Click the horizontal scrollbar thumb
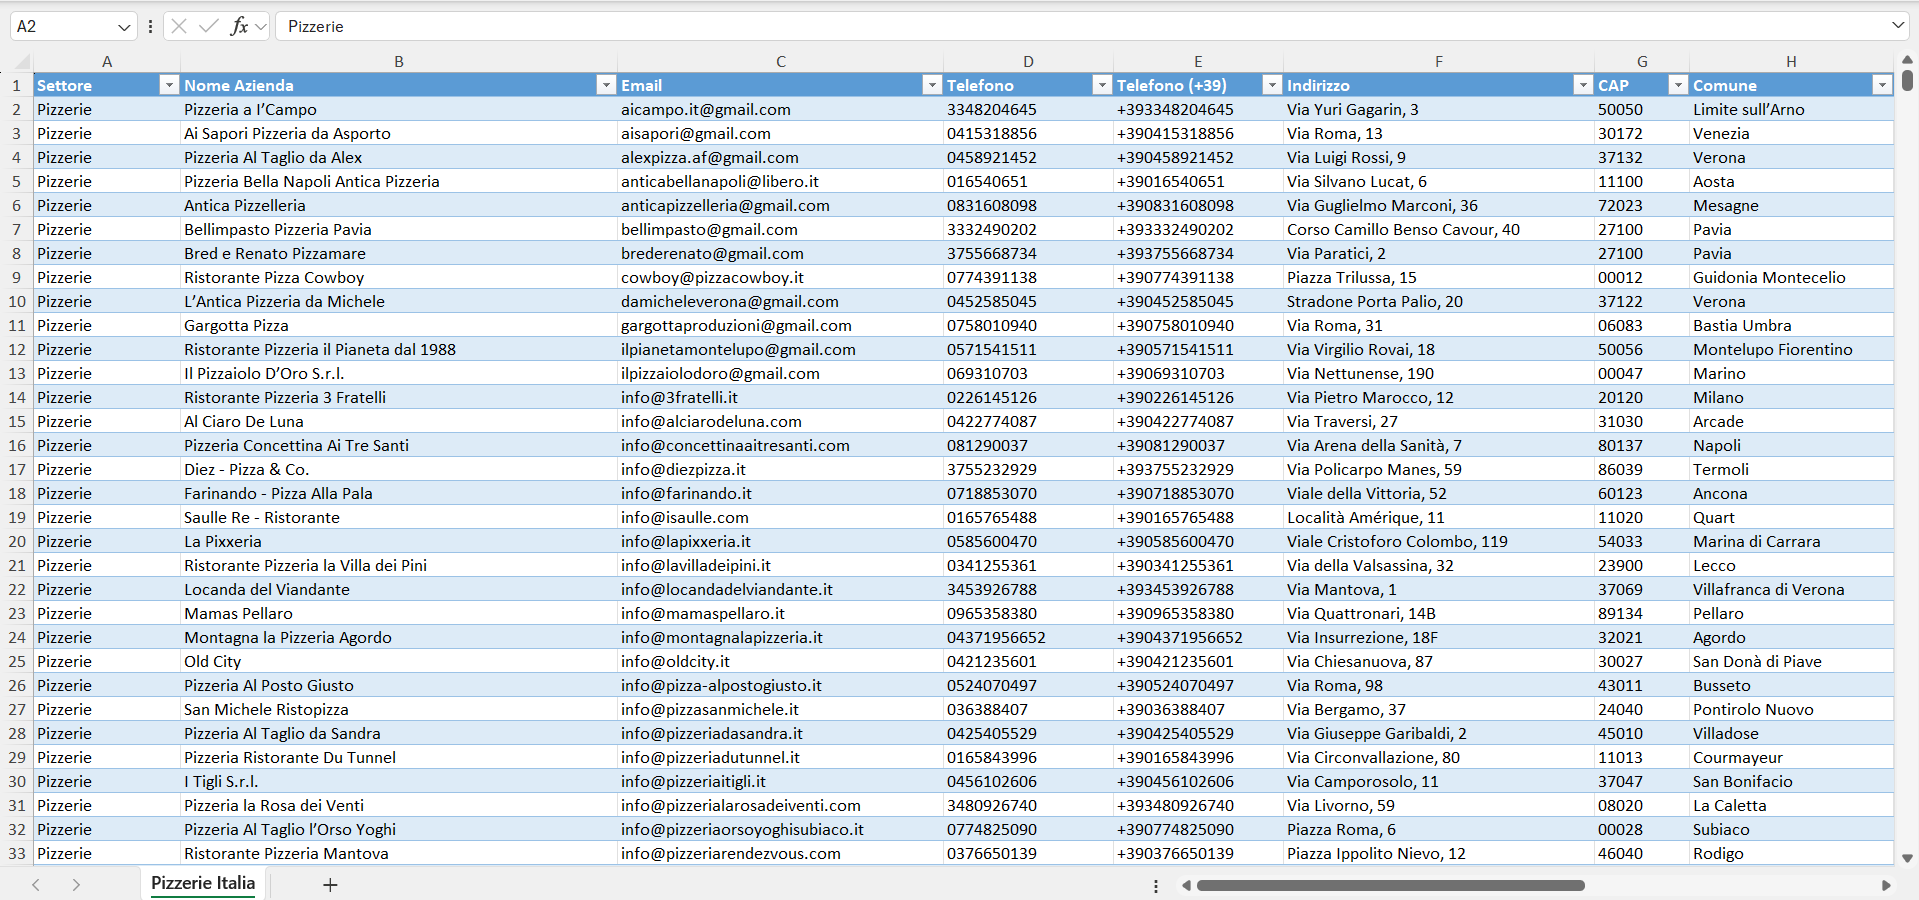Viewport: 1919px width, 900px height. click(1391, 885)
